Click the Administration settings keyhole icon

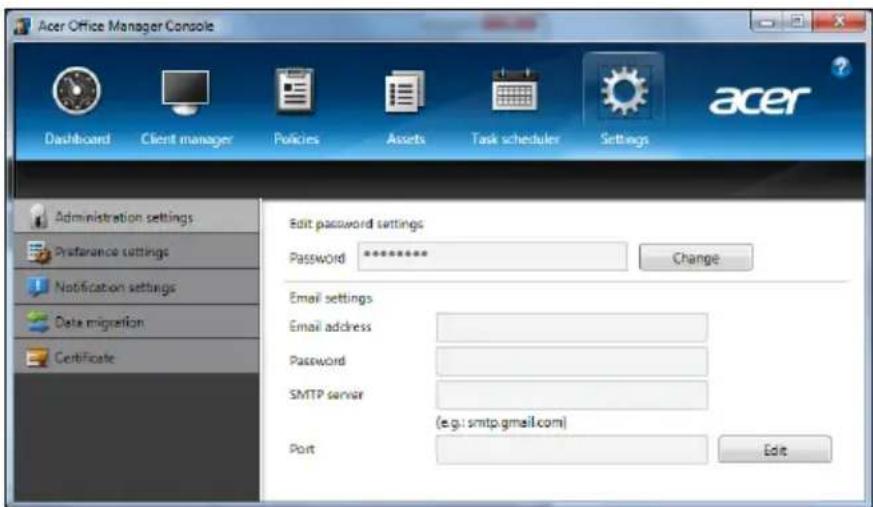pos(38,216)
